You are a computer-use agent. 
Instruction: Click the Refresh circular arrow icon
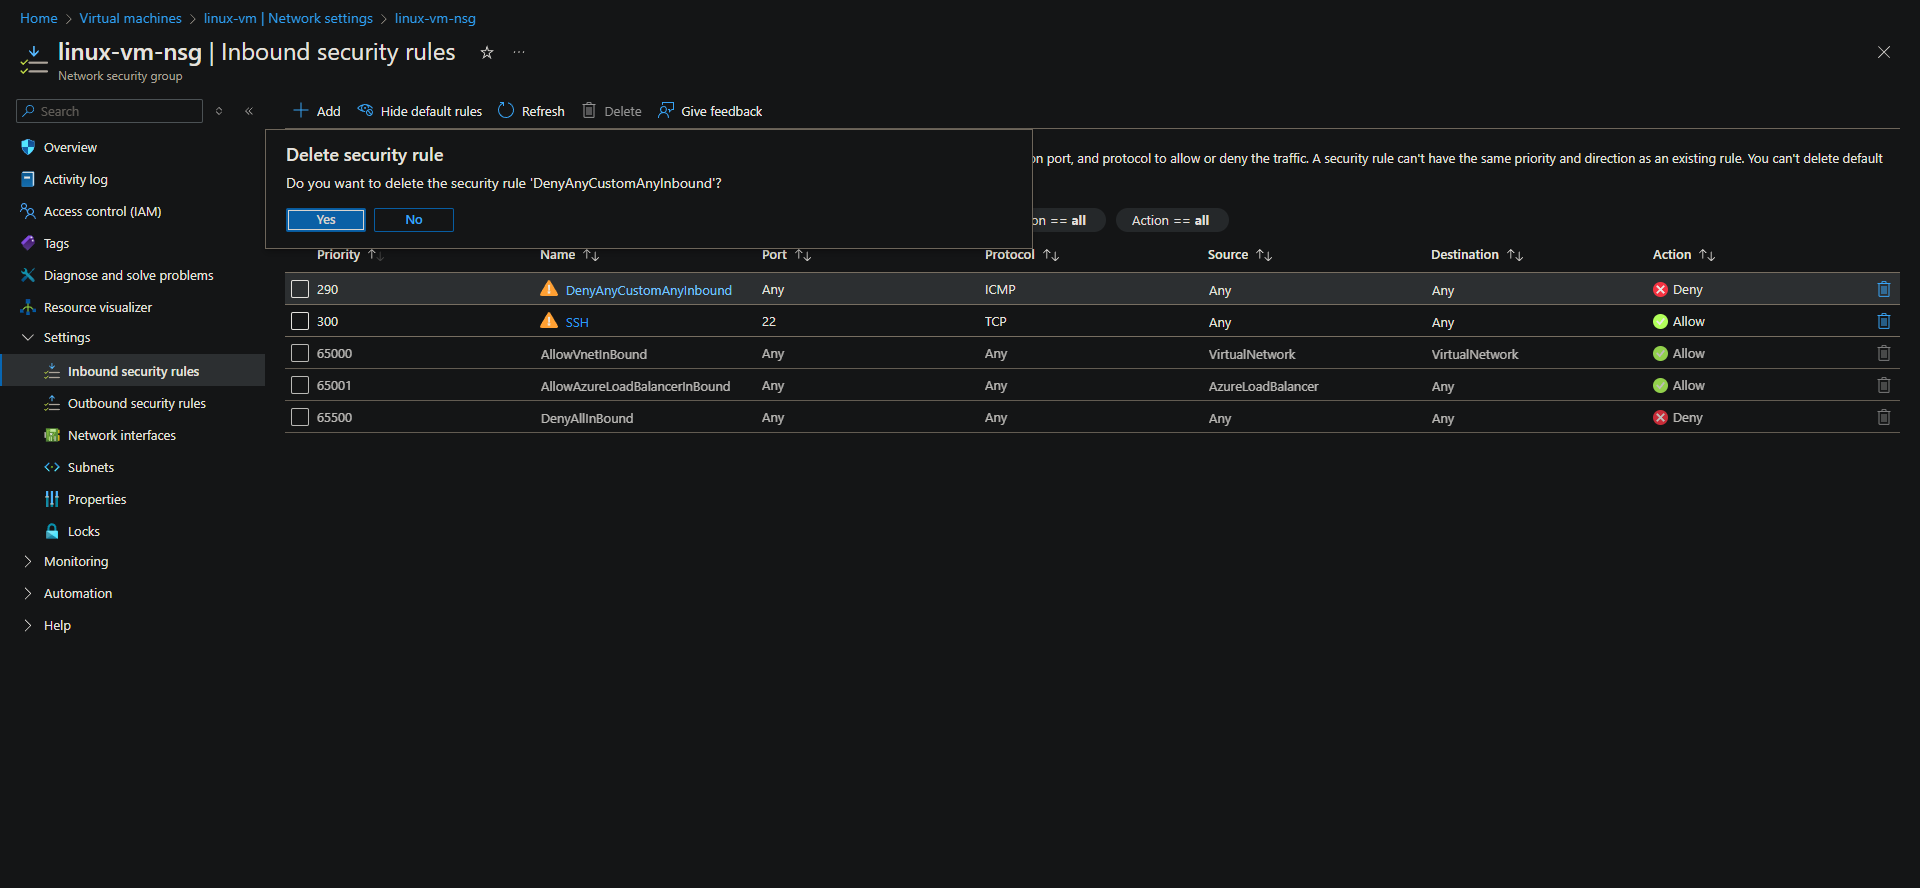tap(506, 111)
